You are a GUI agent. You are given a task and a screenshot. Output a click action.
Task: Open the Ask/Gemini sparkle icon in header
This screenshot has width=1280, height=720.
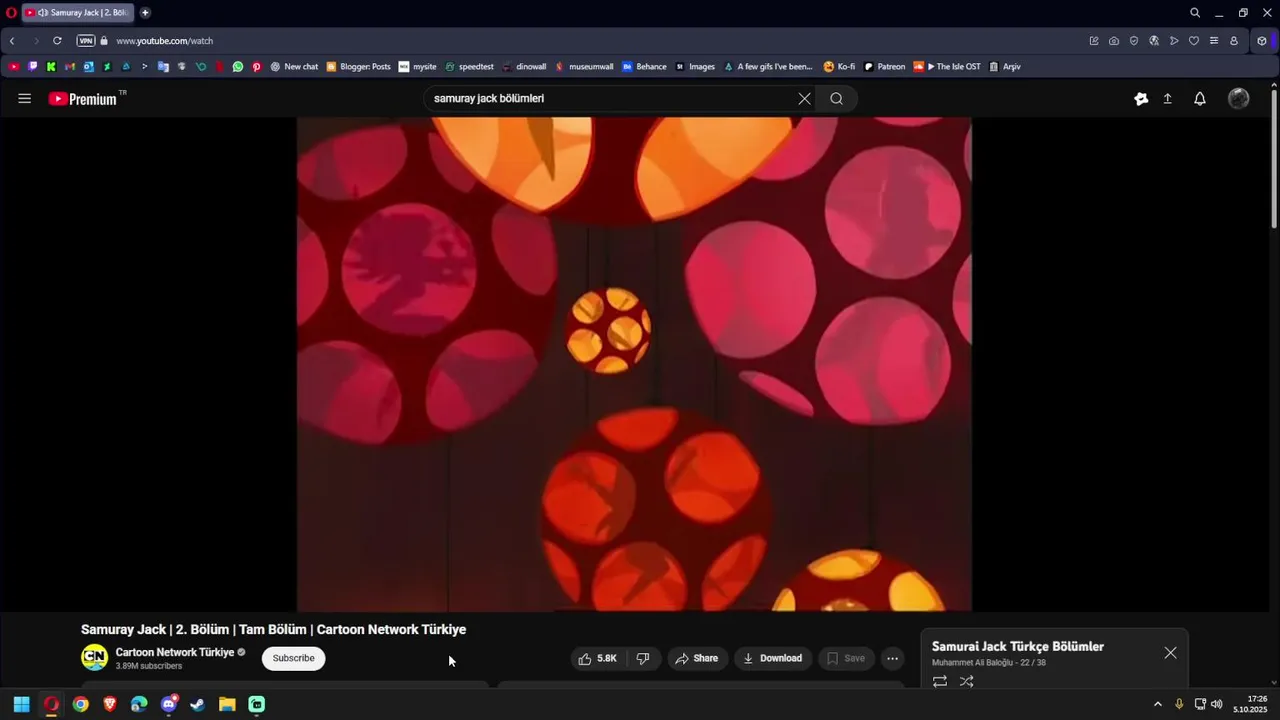click(1141, 98)
